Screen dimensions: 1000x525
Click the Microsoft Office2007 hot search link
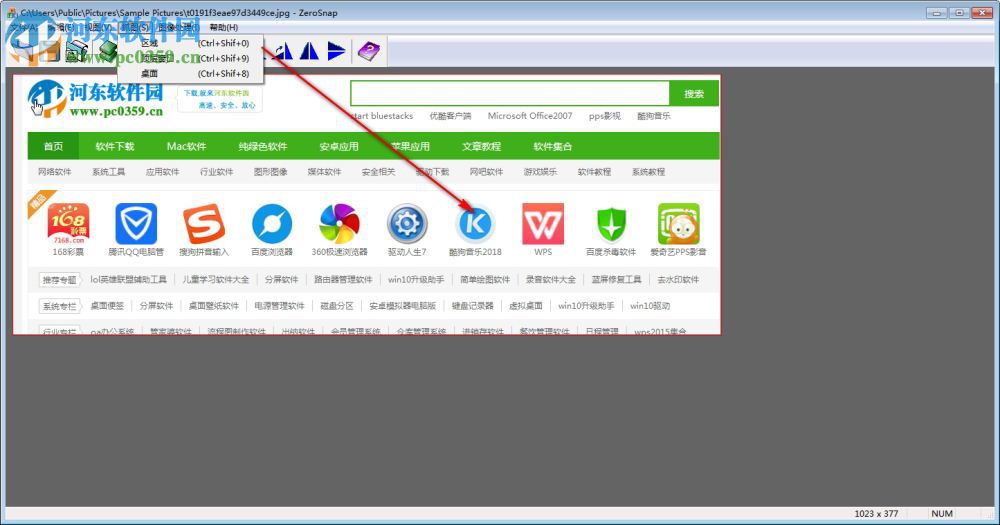[530, 116]
